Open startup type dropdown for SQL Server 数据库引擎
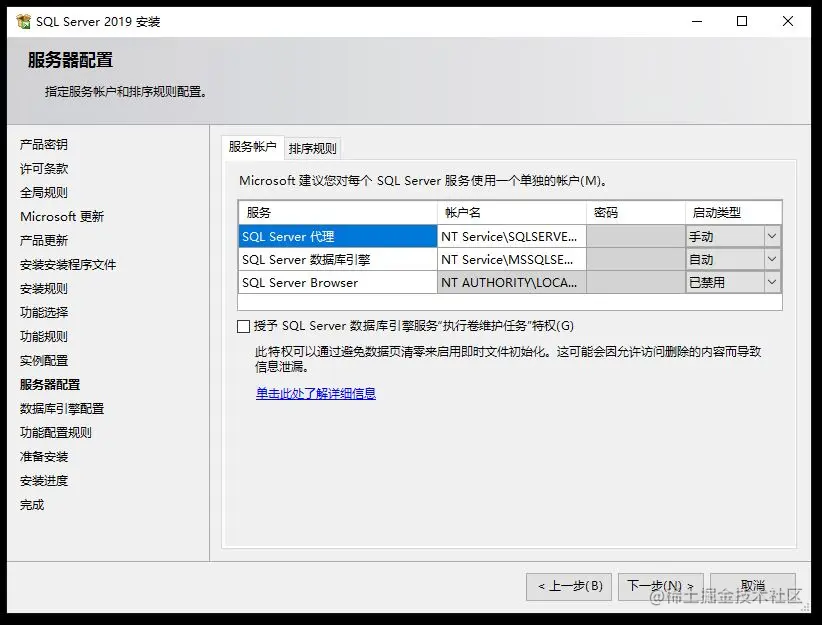Screen dimensions: 822x625 point(772,260)
